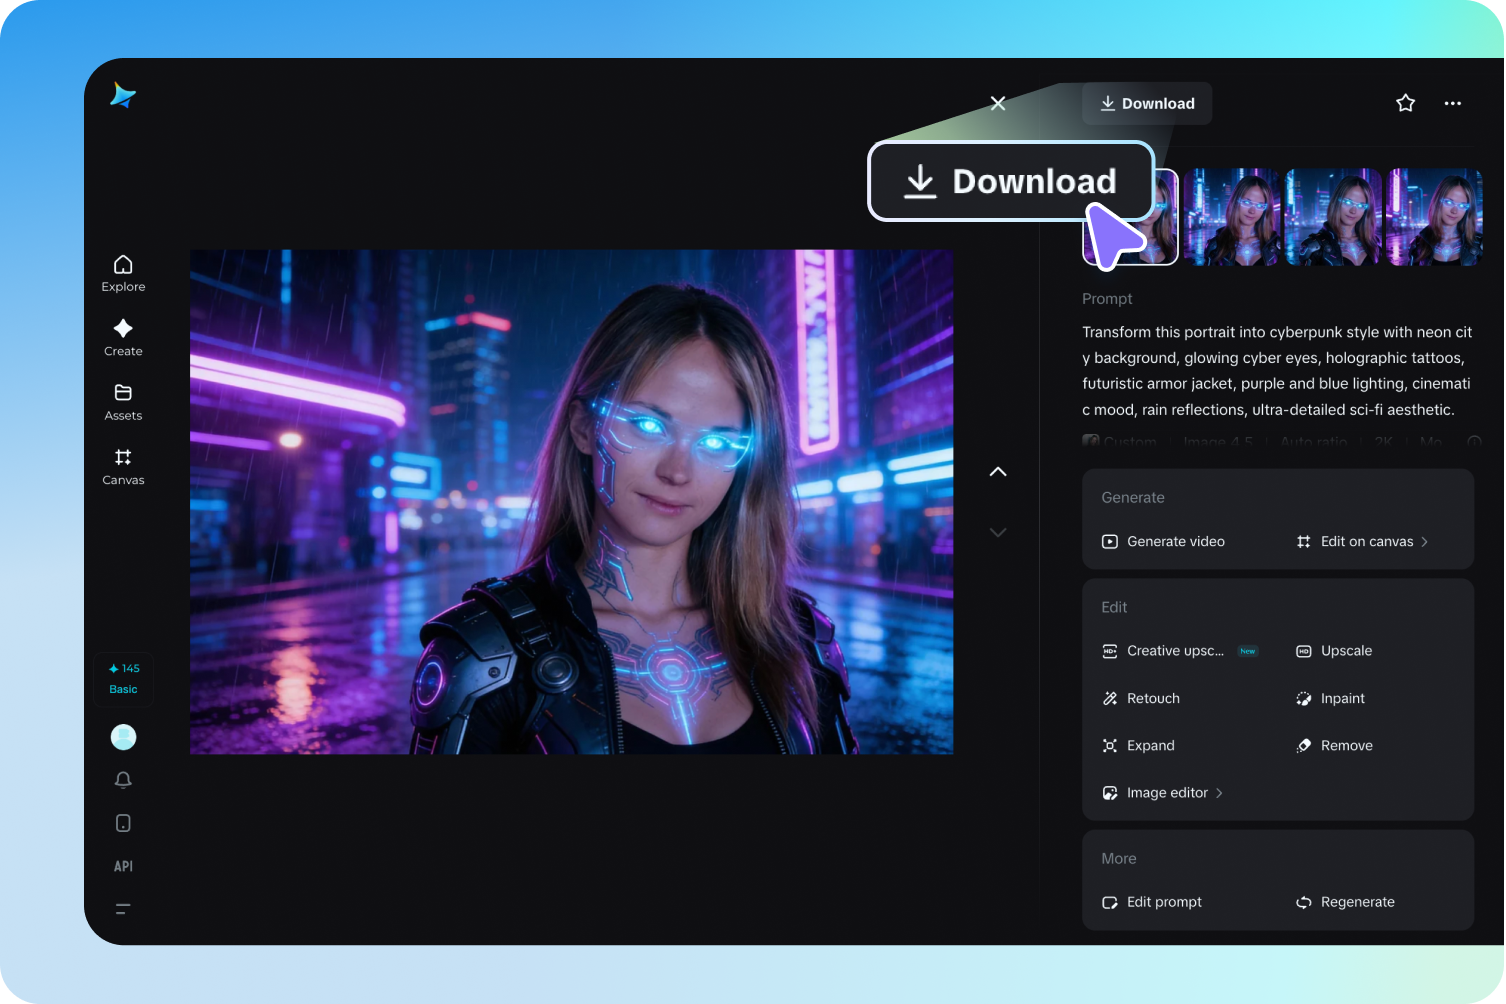
Task: Open Edit on canvas with the chevron
Action: click(x=1366, y=541)
